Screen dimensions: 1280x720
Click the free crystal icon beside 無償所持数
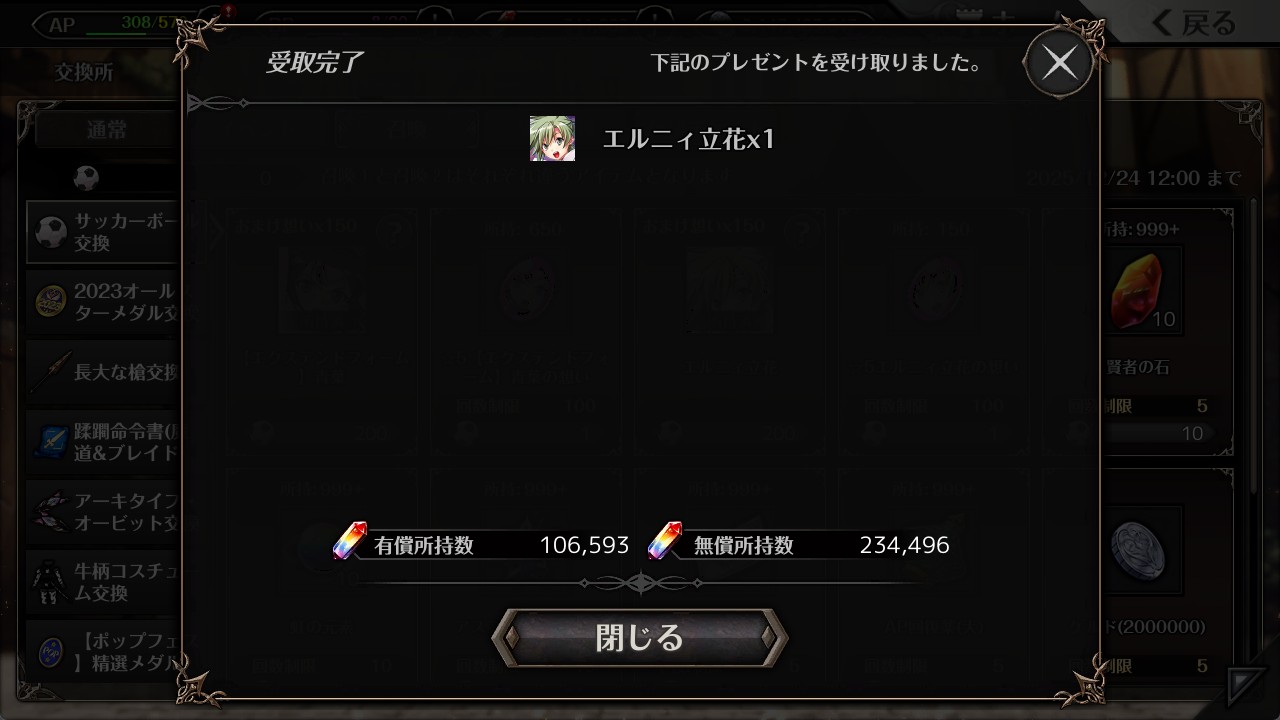(x=665, y=541)
